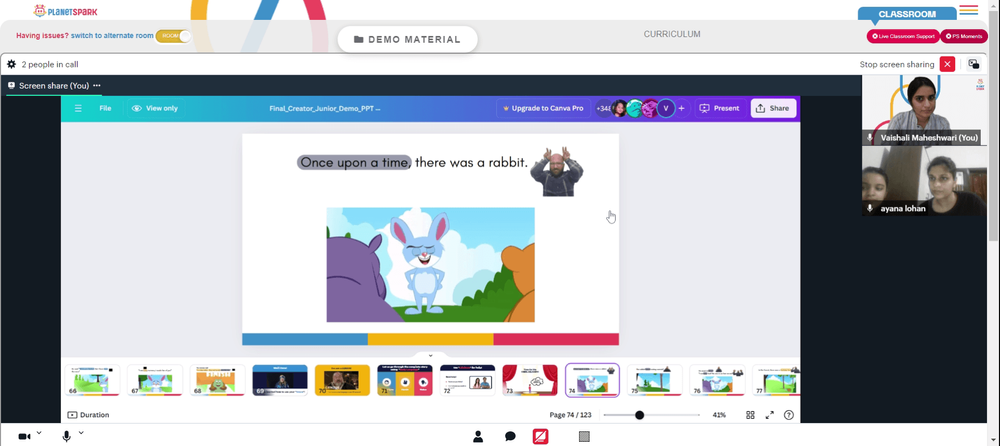
Task: Open grid view icon
Action: click(751, 415)
